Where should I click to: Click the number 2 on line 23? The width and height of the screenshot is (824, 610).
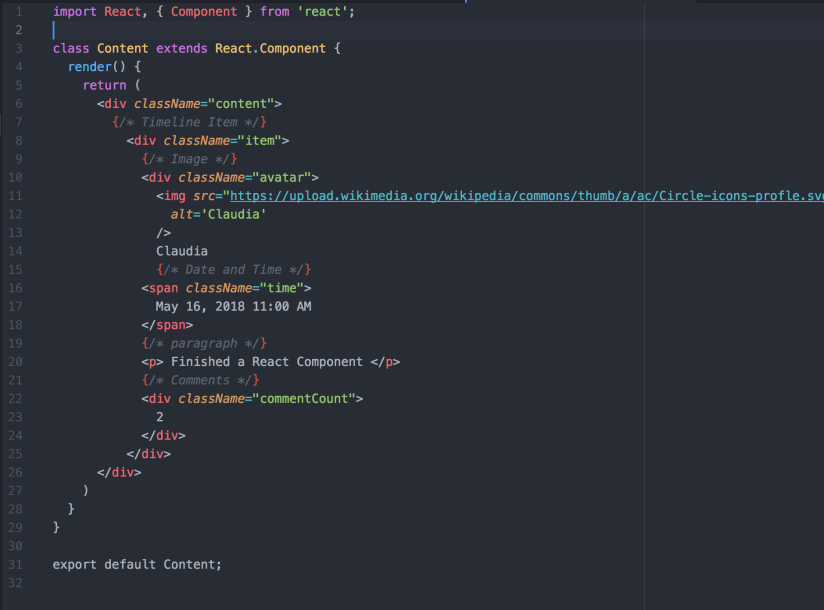pyautogui.click(x=160, y=416)
